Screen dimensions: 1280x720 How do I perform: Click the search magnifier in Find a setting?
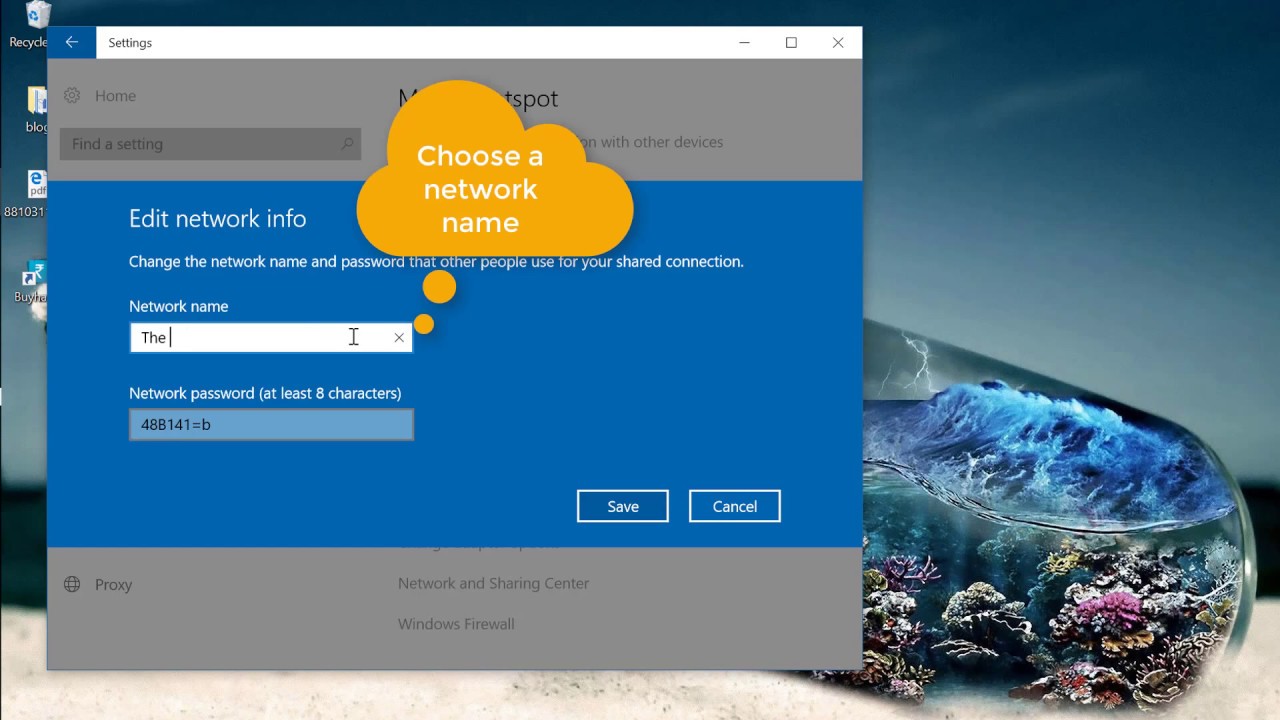click(x=347, y=144)
